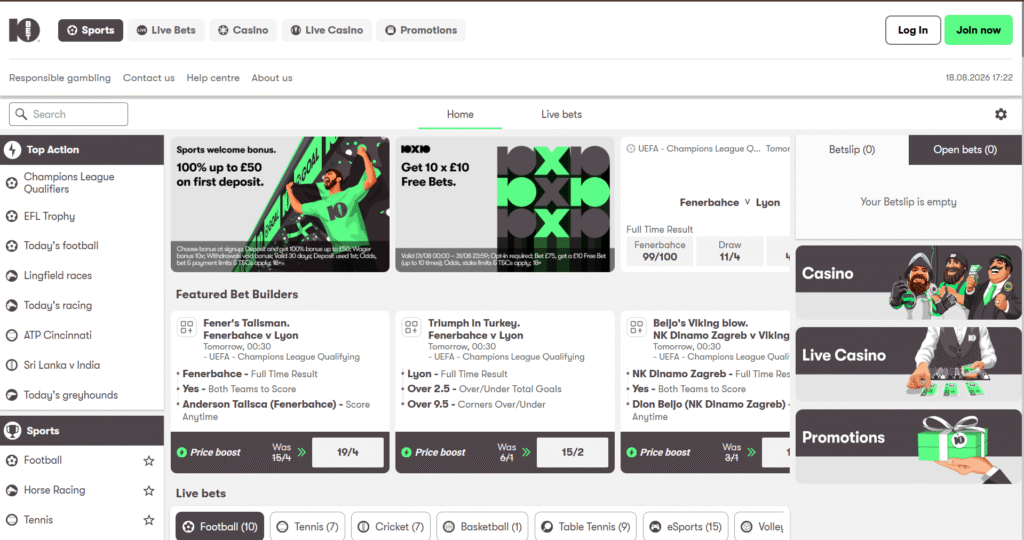Open Live Casino in top navigation
This screenshot has width=1024, height=540.
point(327,30)
